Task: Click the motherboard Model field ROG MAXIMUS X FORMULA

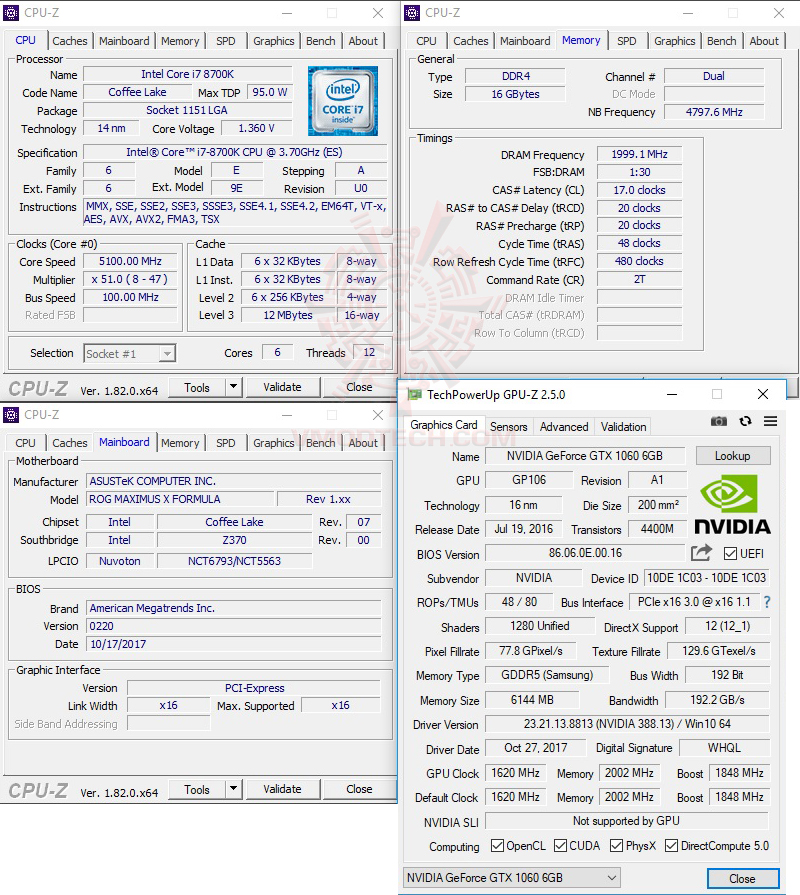Action: 180,499
